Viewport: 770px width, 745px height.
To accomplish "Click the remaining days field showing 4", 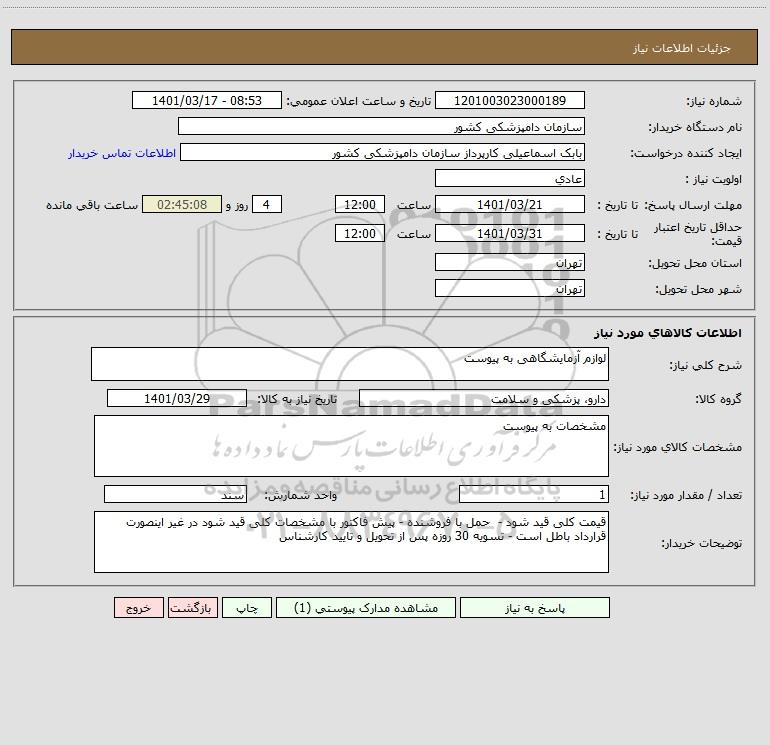I will tap(267, 204).
